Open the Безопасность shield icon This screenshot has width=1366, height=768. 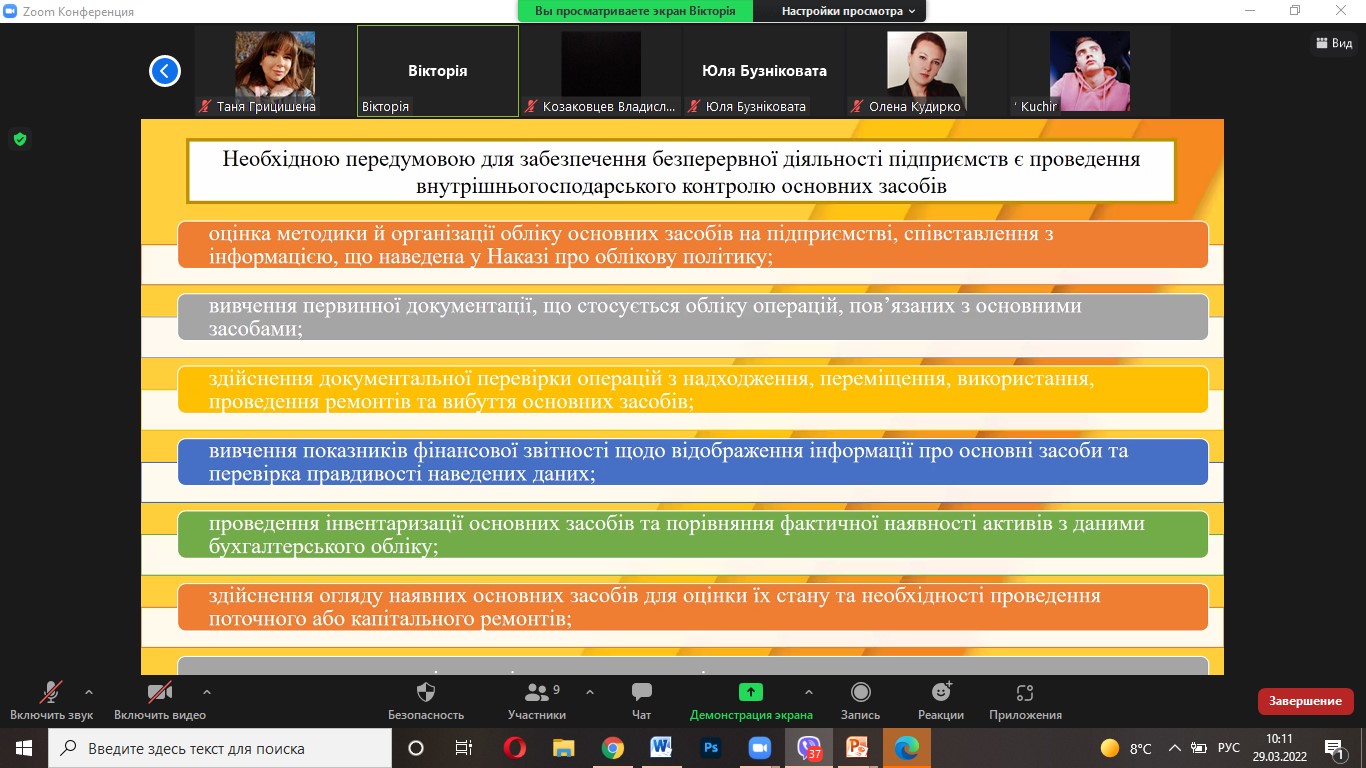point(426,693)
